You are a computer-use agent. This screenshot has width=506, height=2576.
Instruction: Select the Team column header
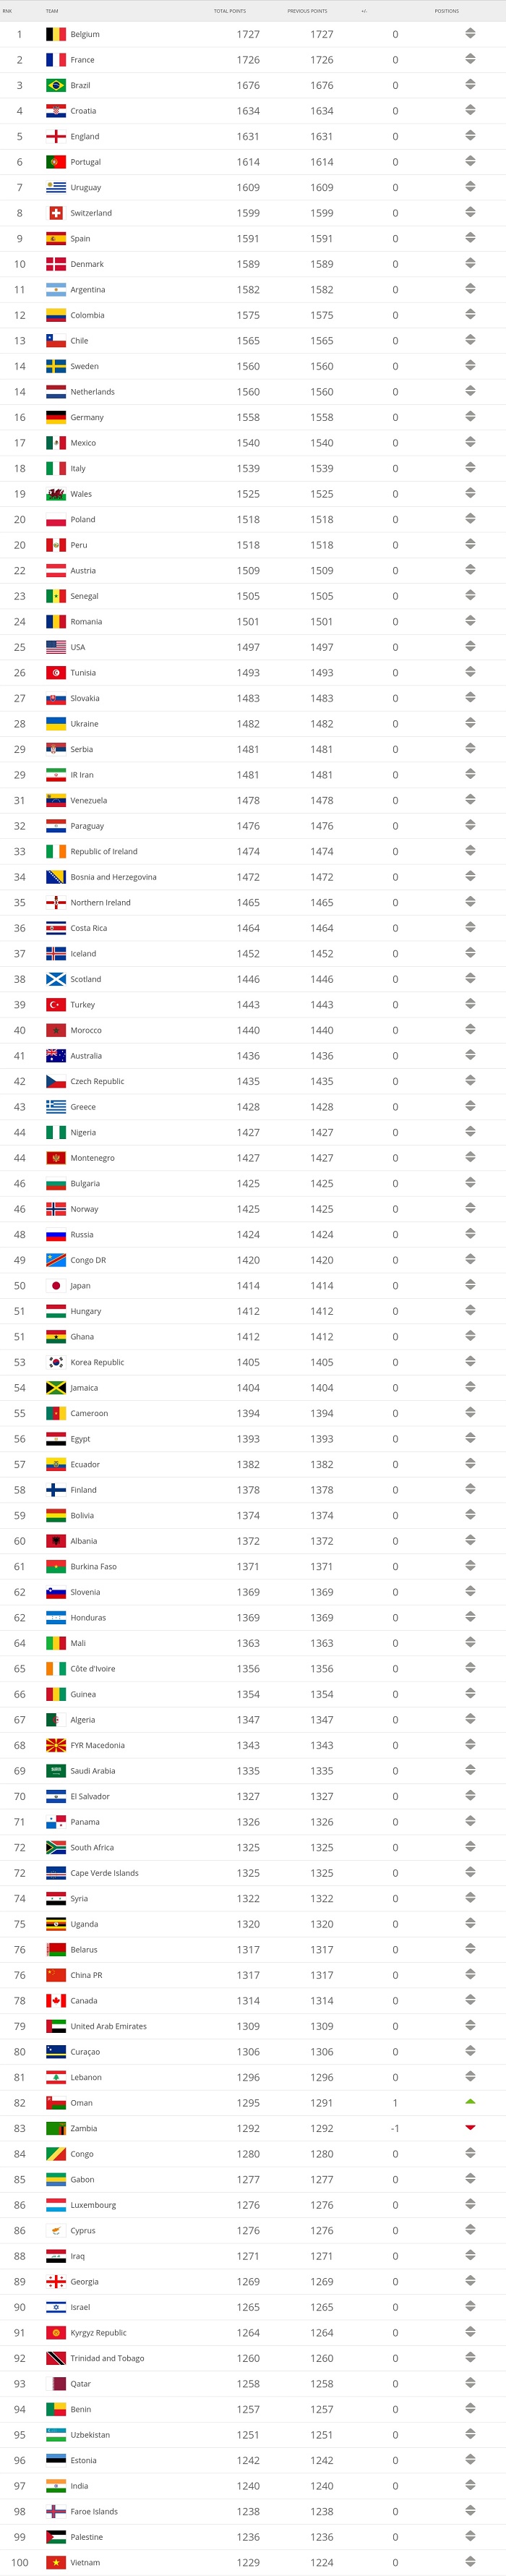point(52,11)
